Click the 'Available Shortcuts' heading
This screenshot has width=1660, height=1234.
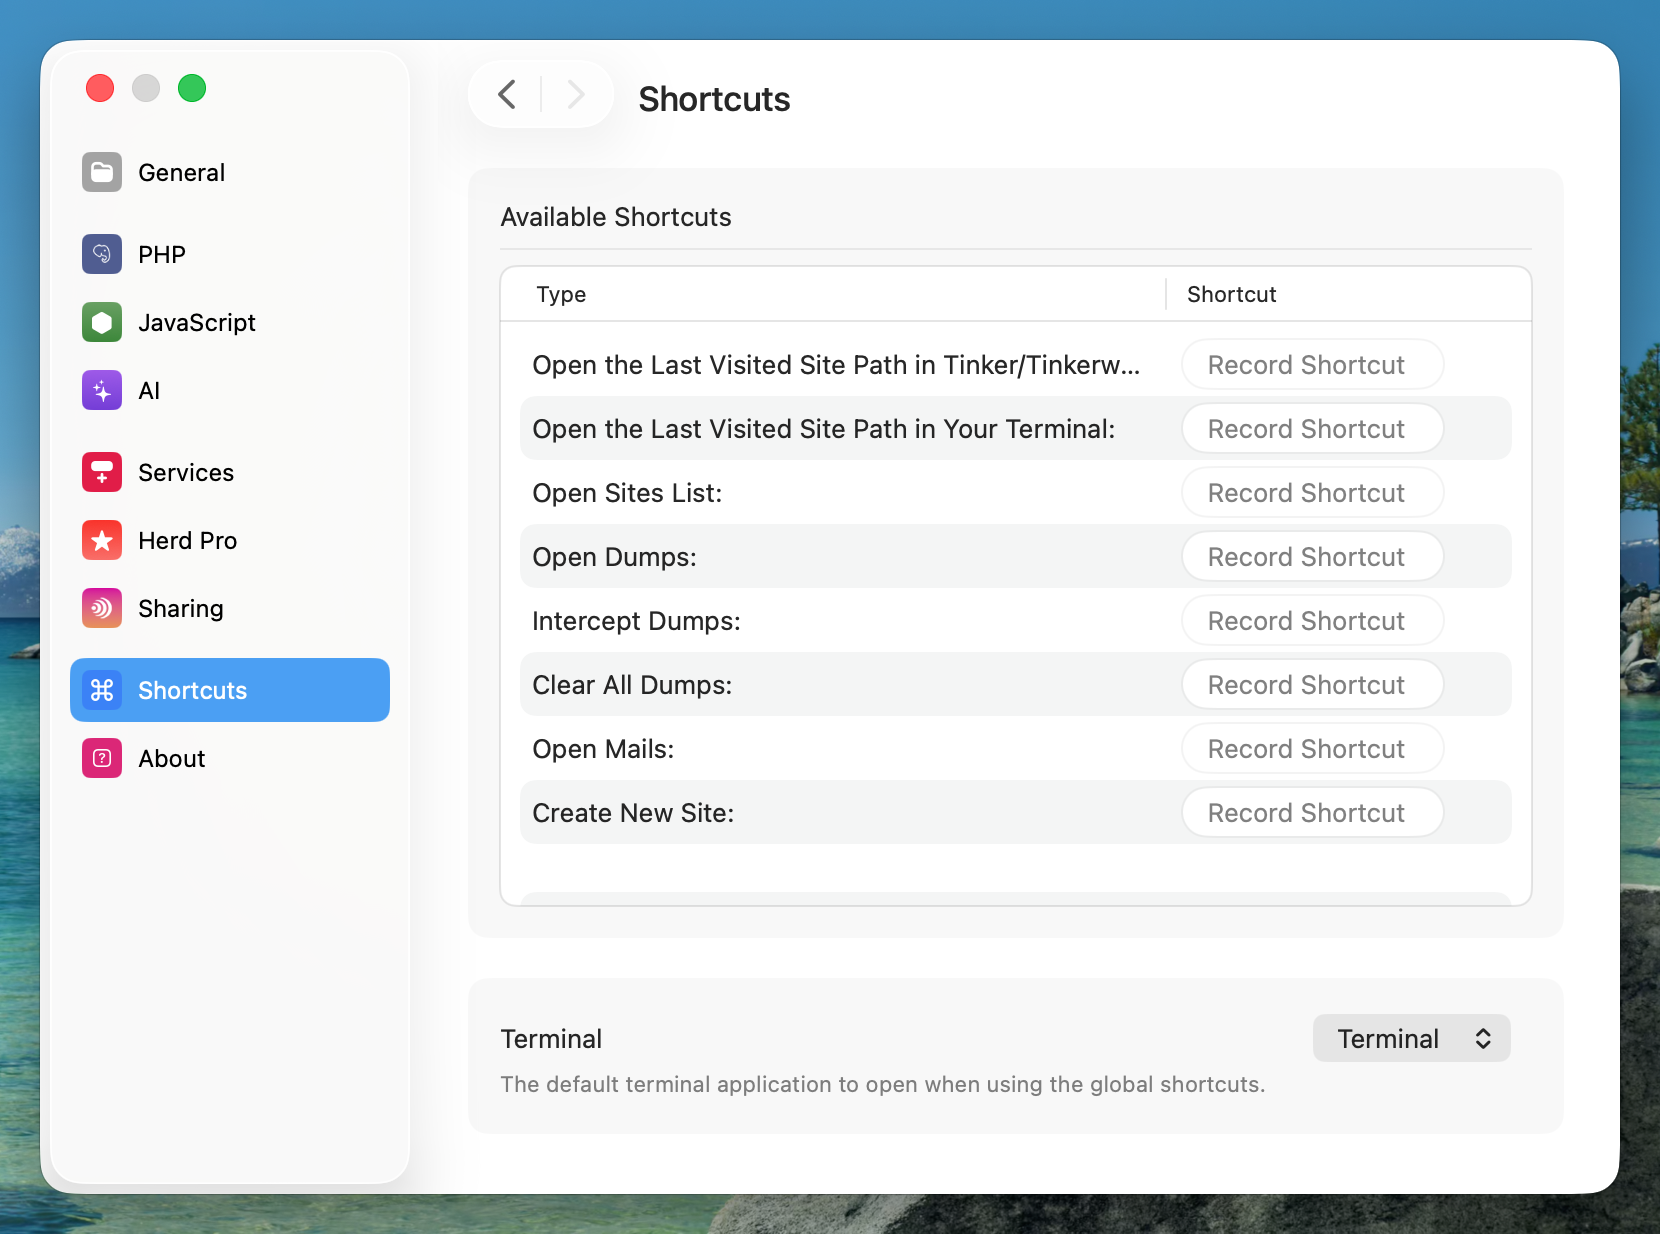616,217
